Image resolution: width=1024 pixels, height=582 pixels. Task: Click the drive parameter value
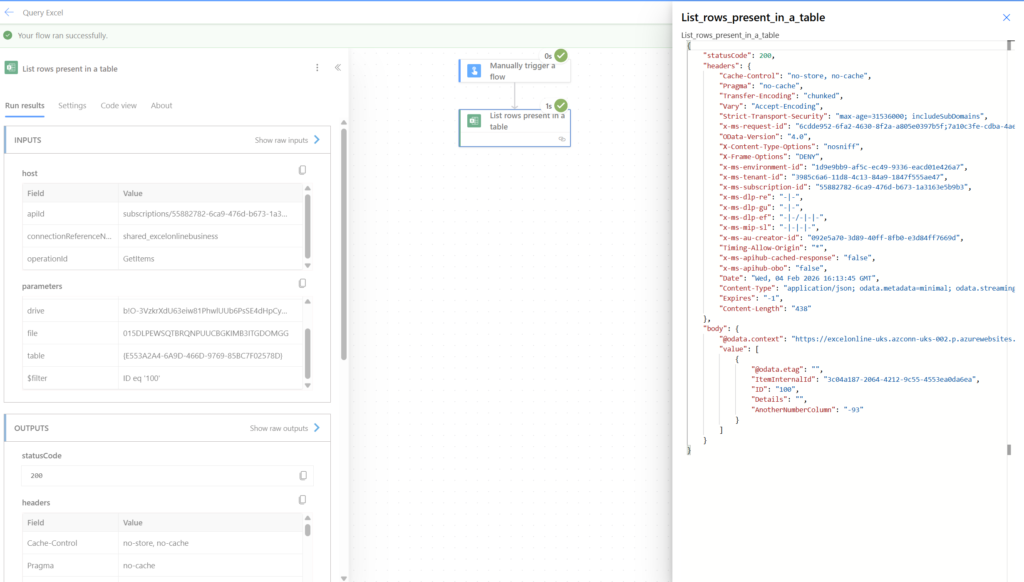coord(204,310)
